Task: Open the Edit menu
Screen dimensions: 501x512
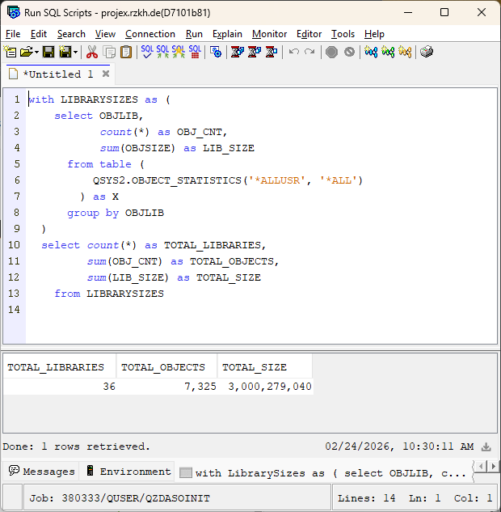Action: [x=38, y=34]
